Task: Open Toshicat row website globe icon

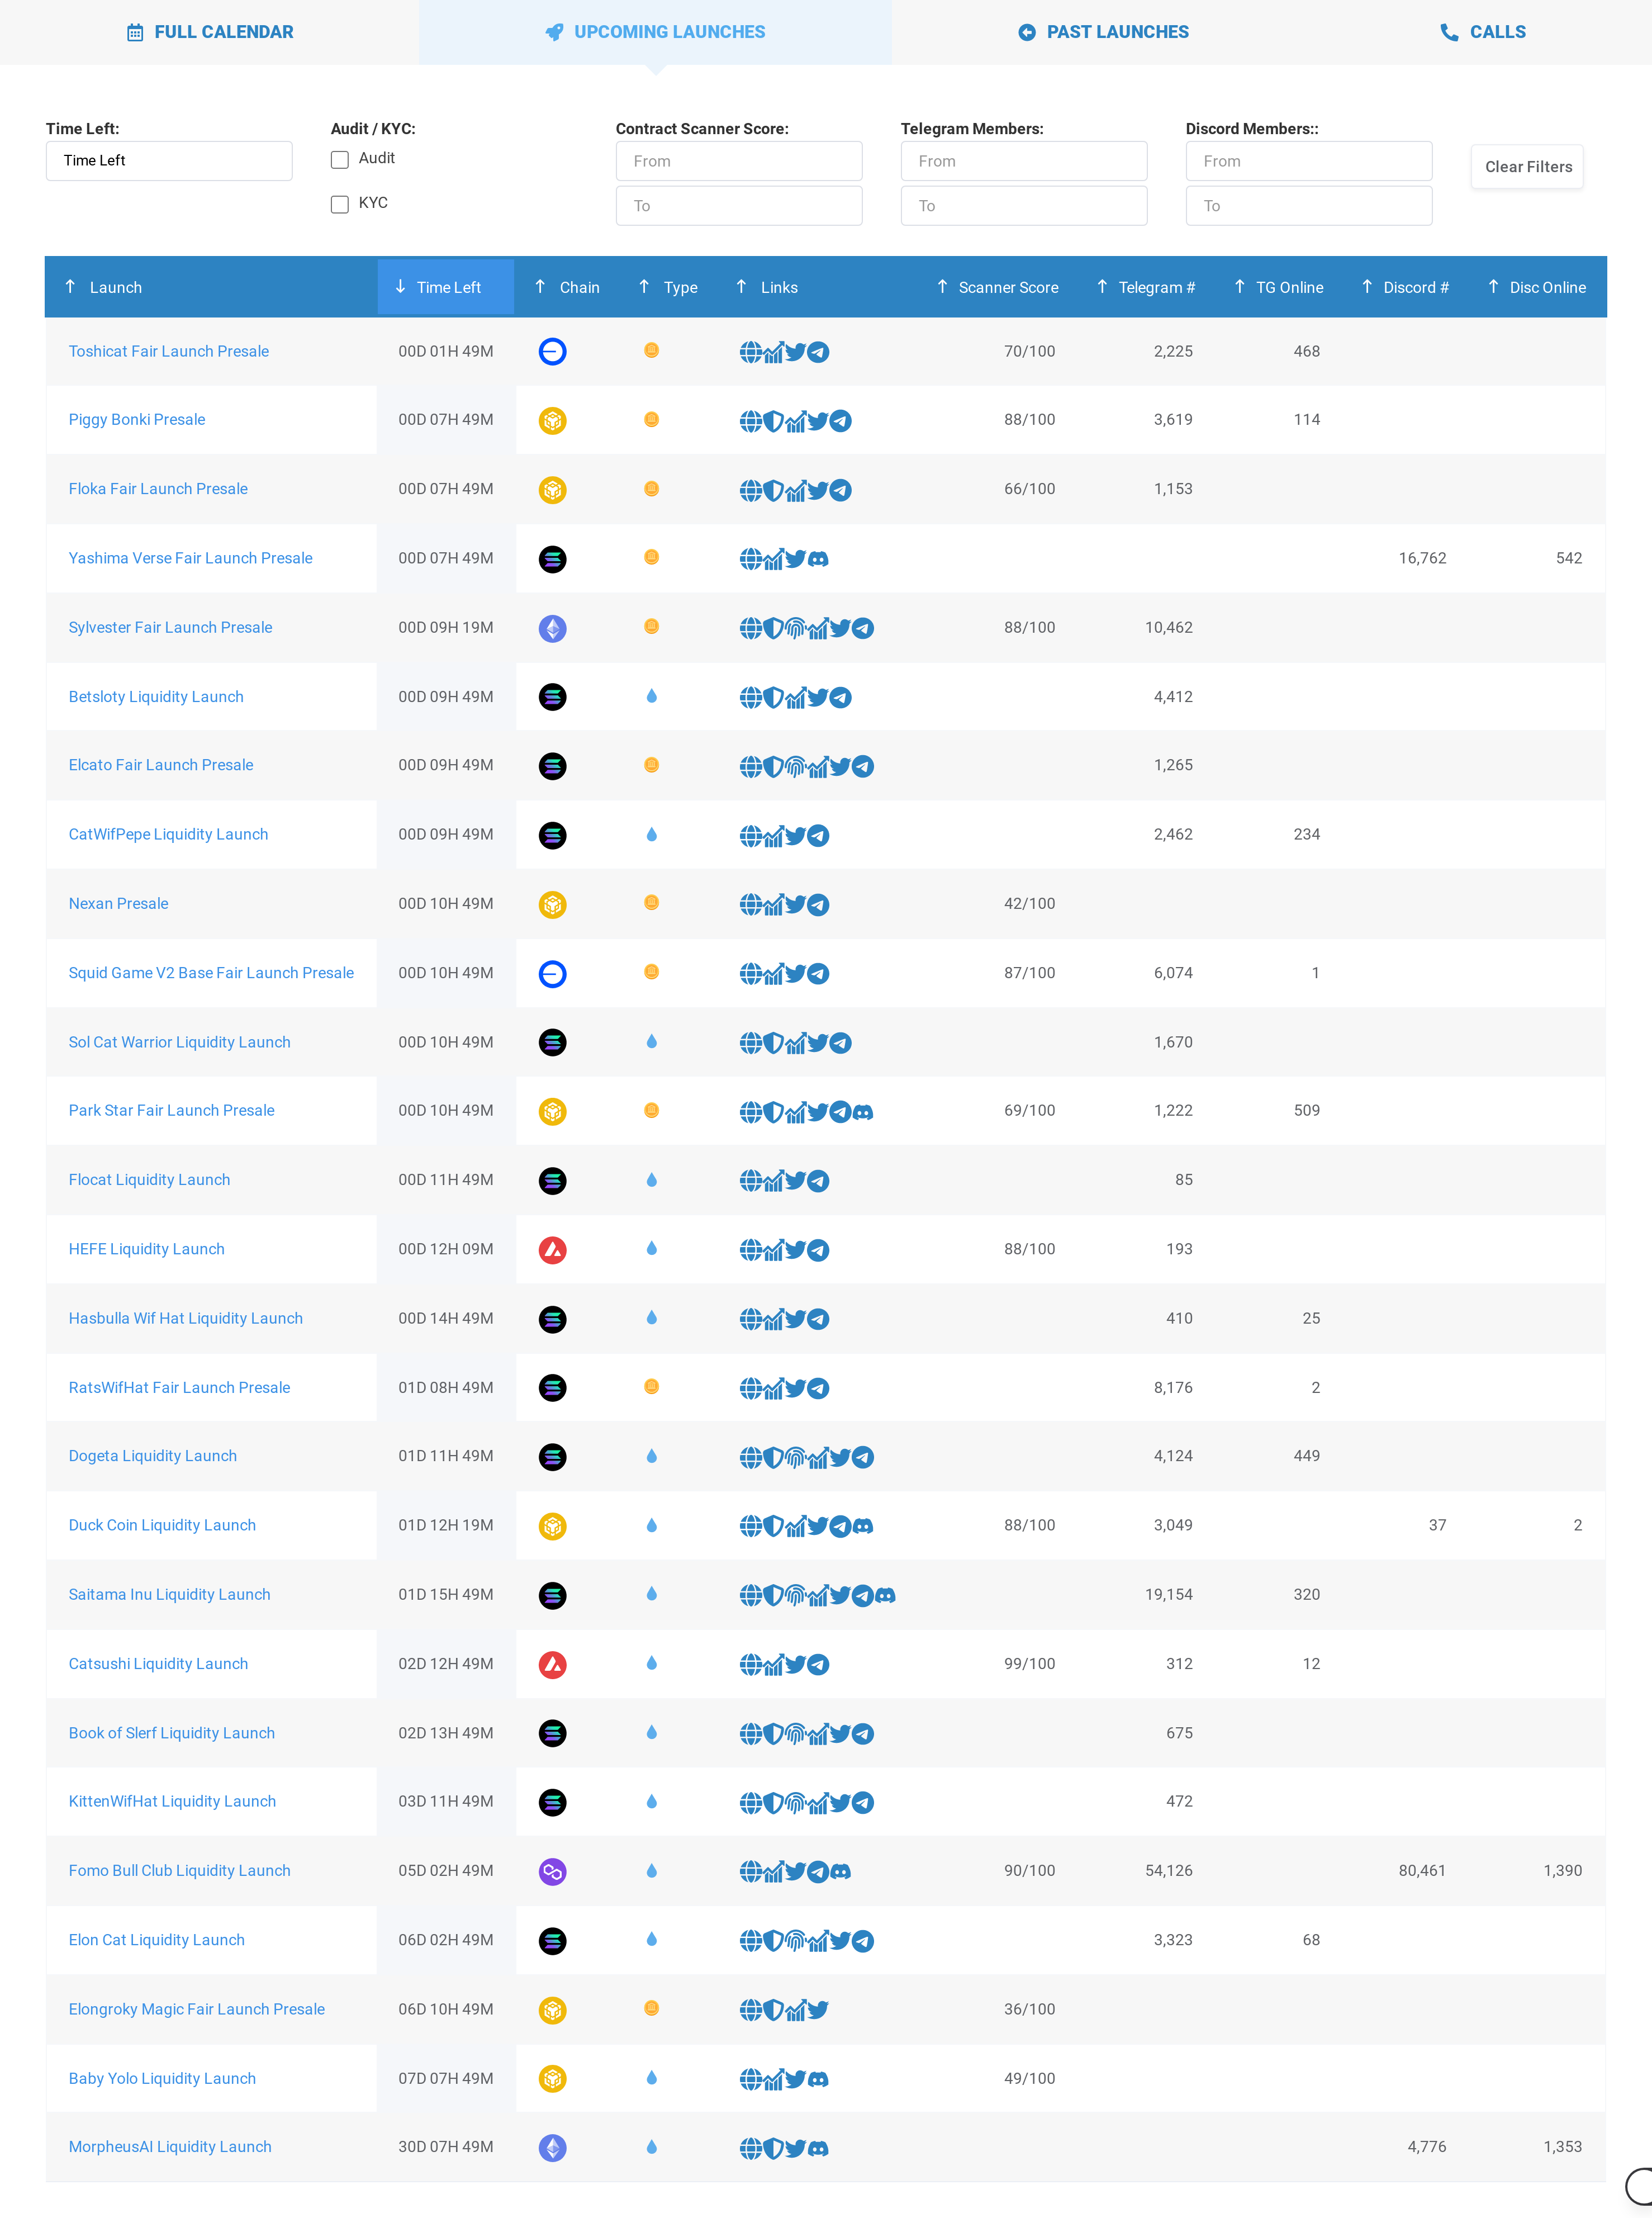Action: 751,352
